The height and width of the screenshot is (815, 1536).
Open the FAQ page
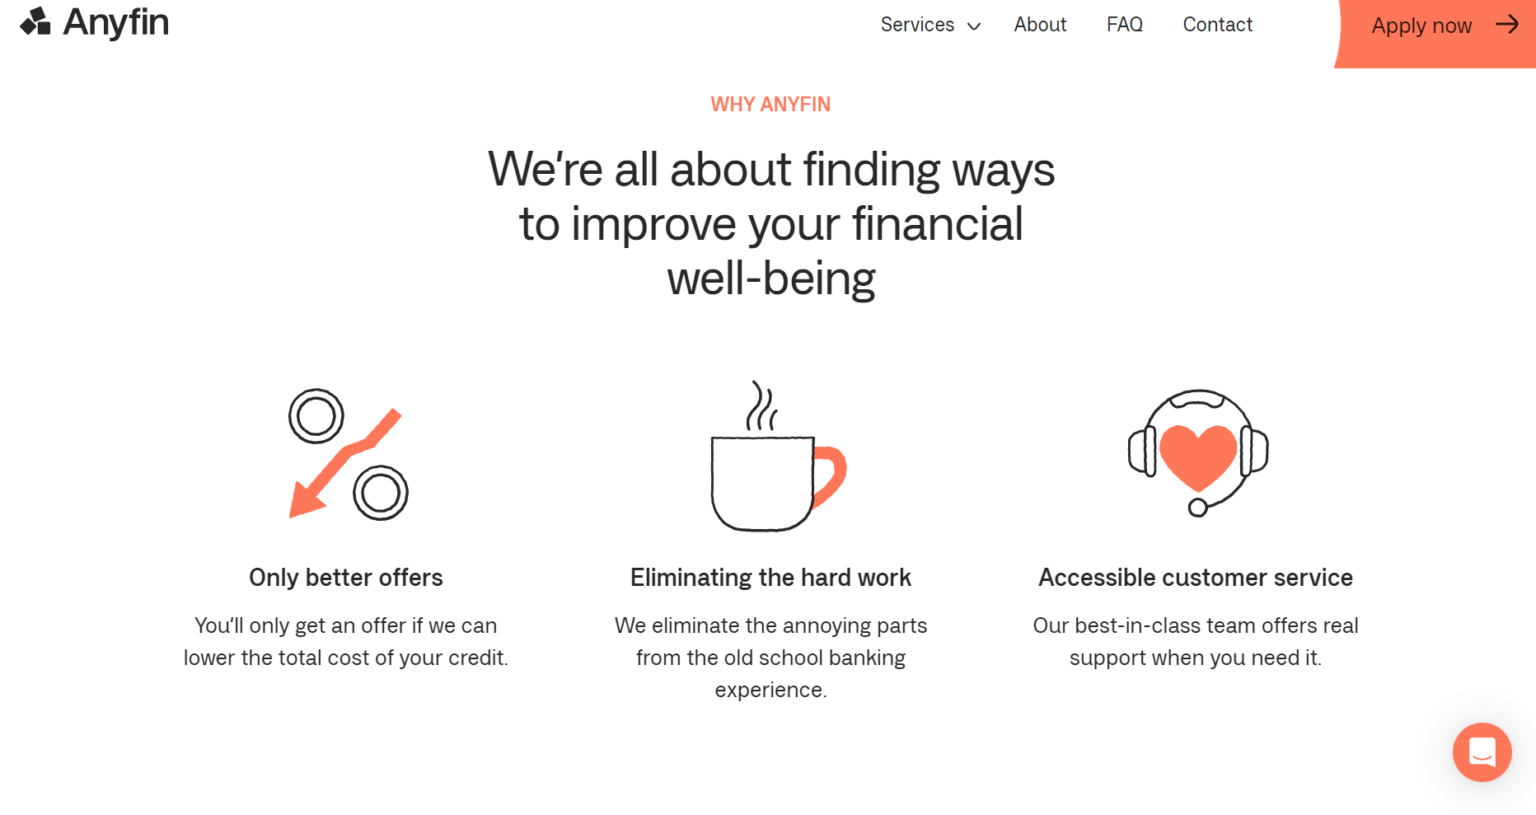coord(1124,25)
